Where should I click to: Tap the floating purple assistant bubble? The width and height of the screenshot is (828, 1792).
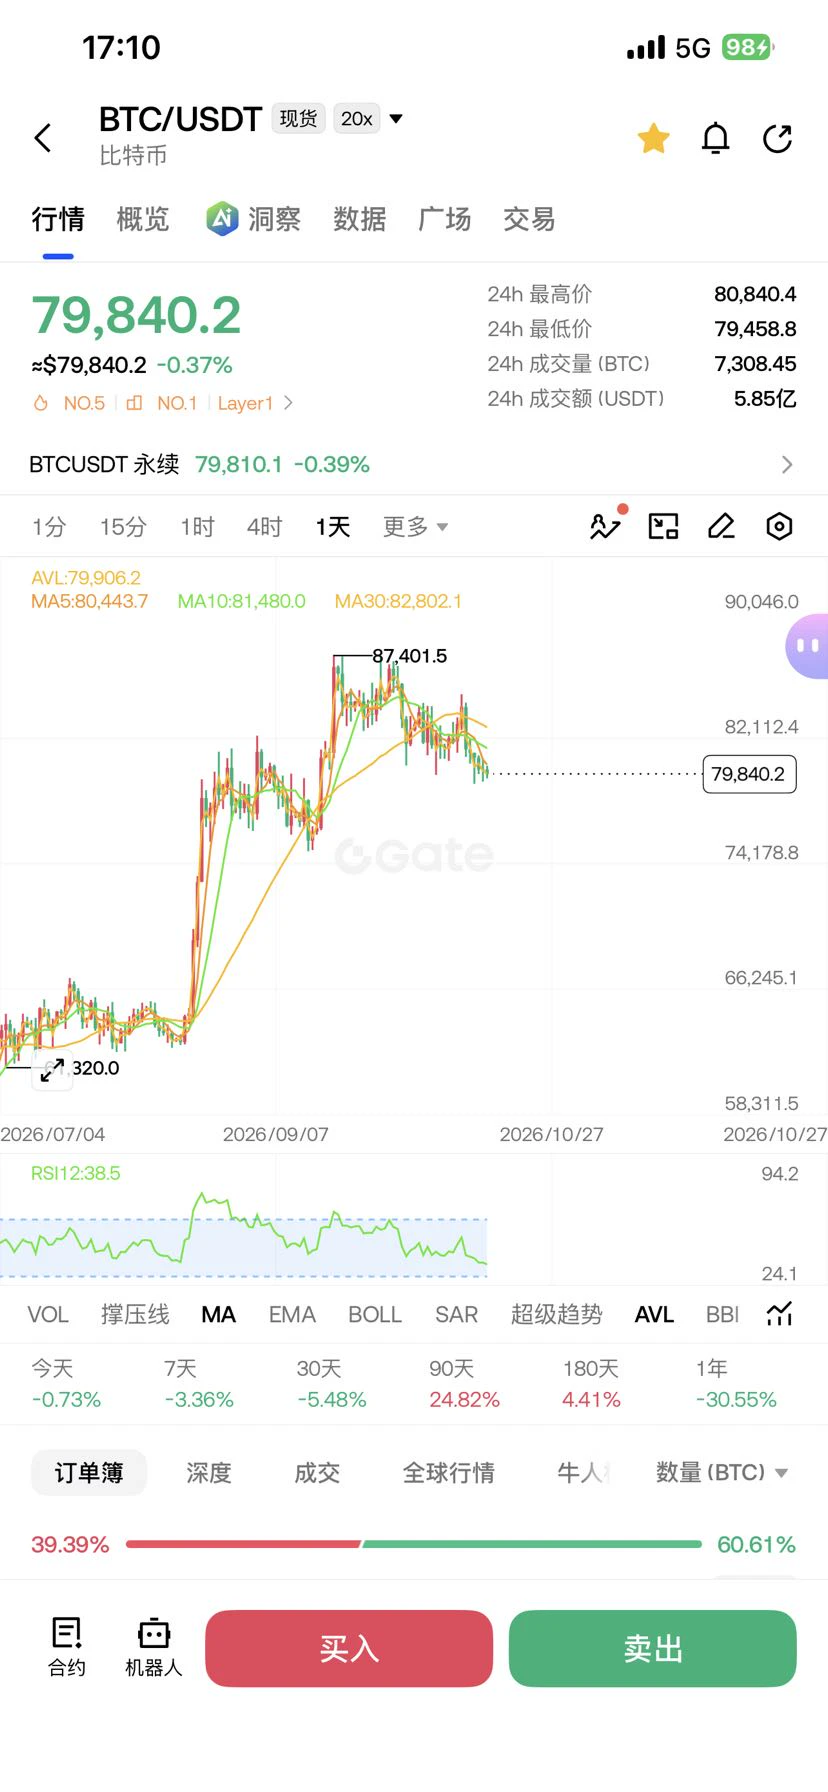point(807,646)
